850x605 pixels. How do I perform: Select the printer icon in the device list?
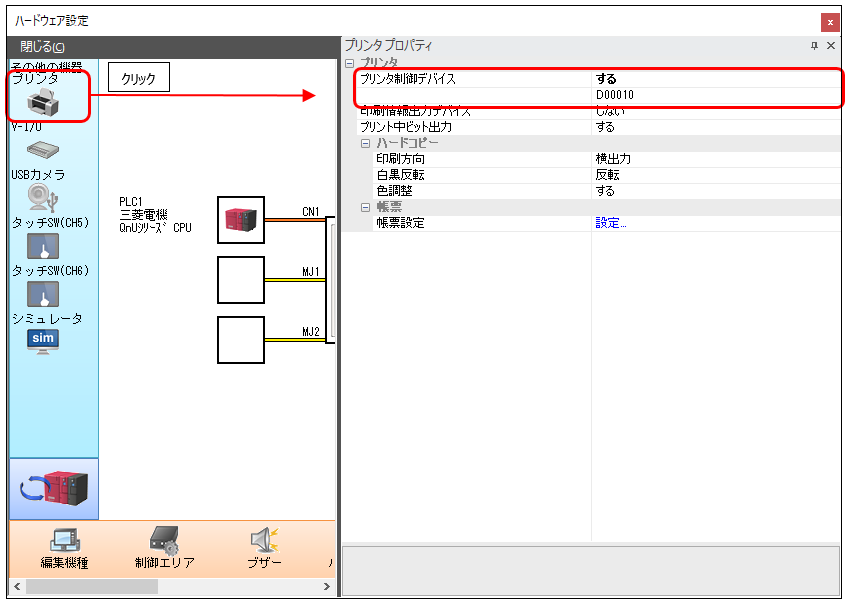pos(41,100)
